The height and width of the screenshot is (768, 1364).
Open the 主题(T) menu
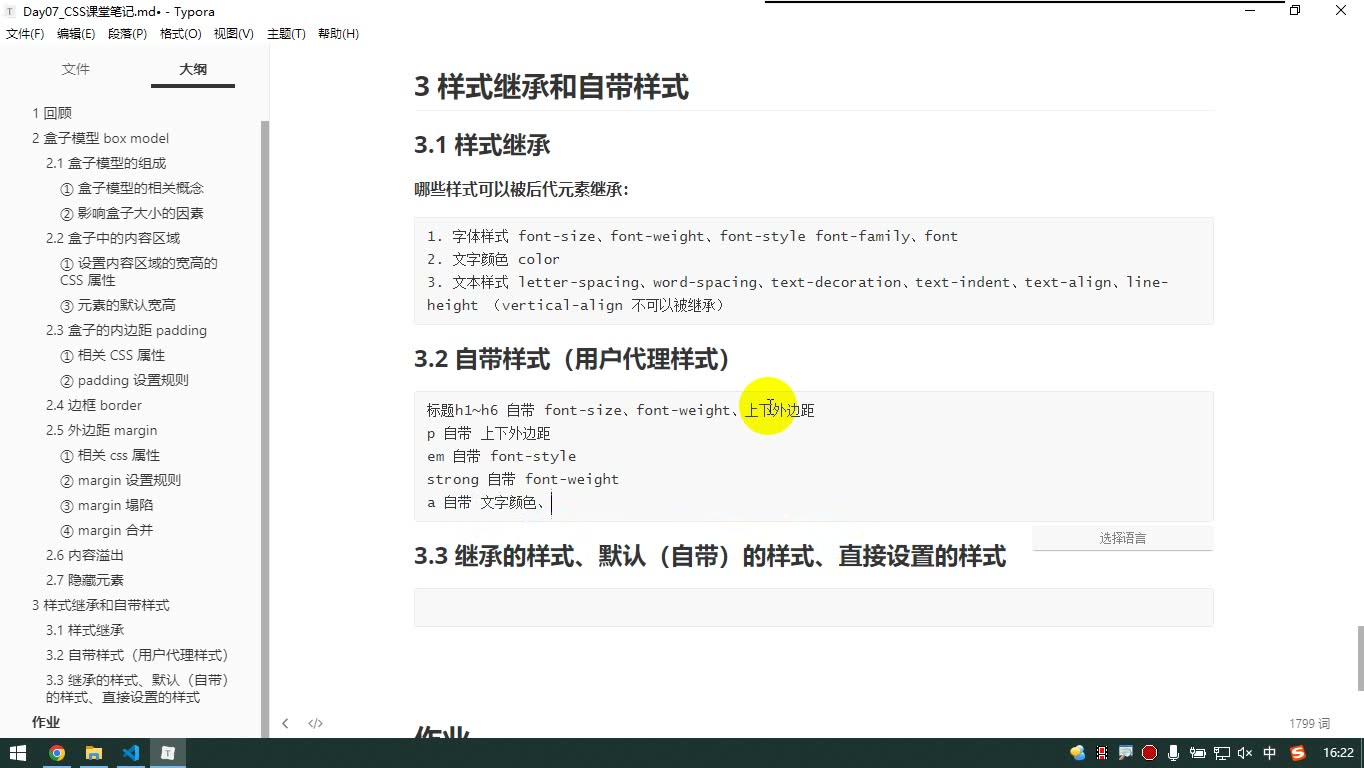286,34
